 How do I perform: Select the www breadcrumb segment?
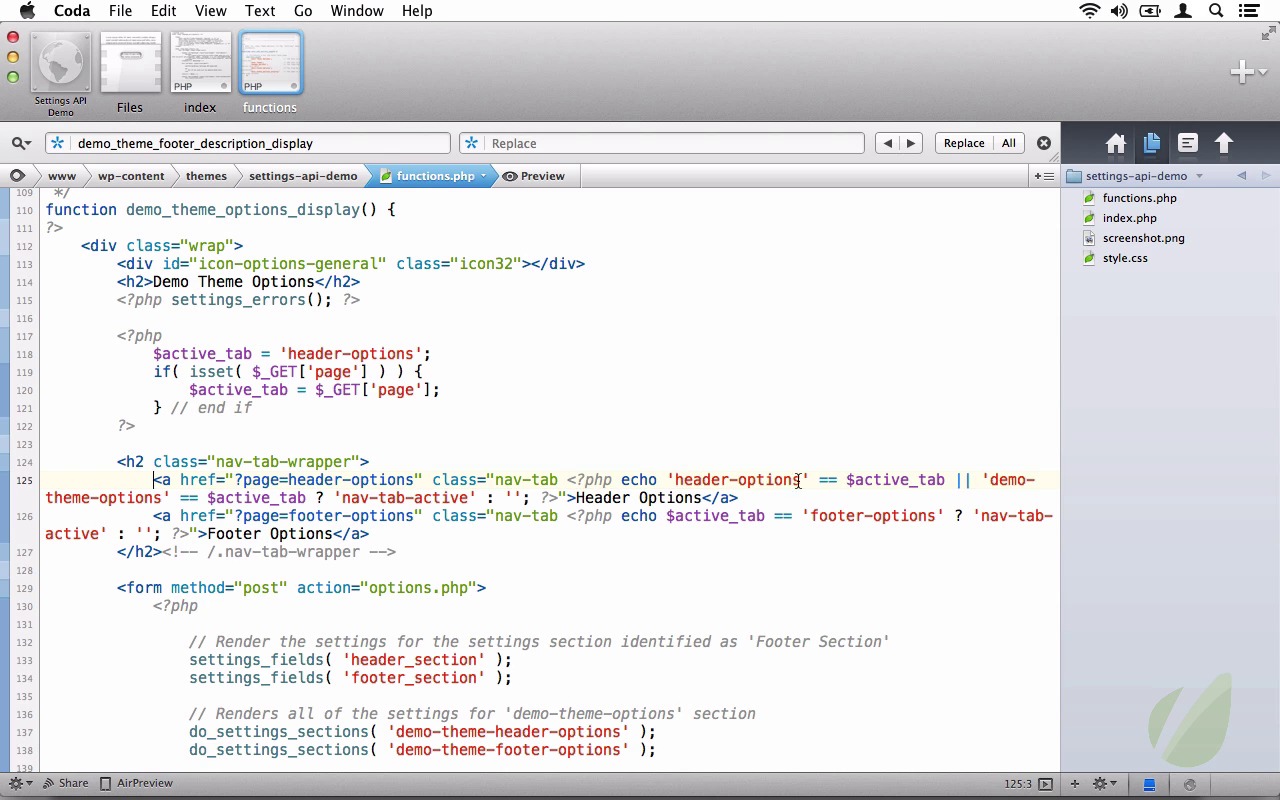point(62,176)
